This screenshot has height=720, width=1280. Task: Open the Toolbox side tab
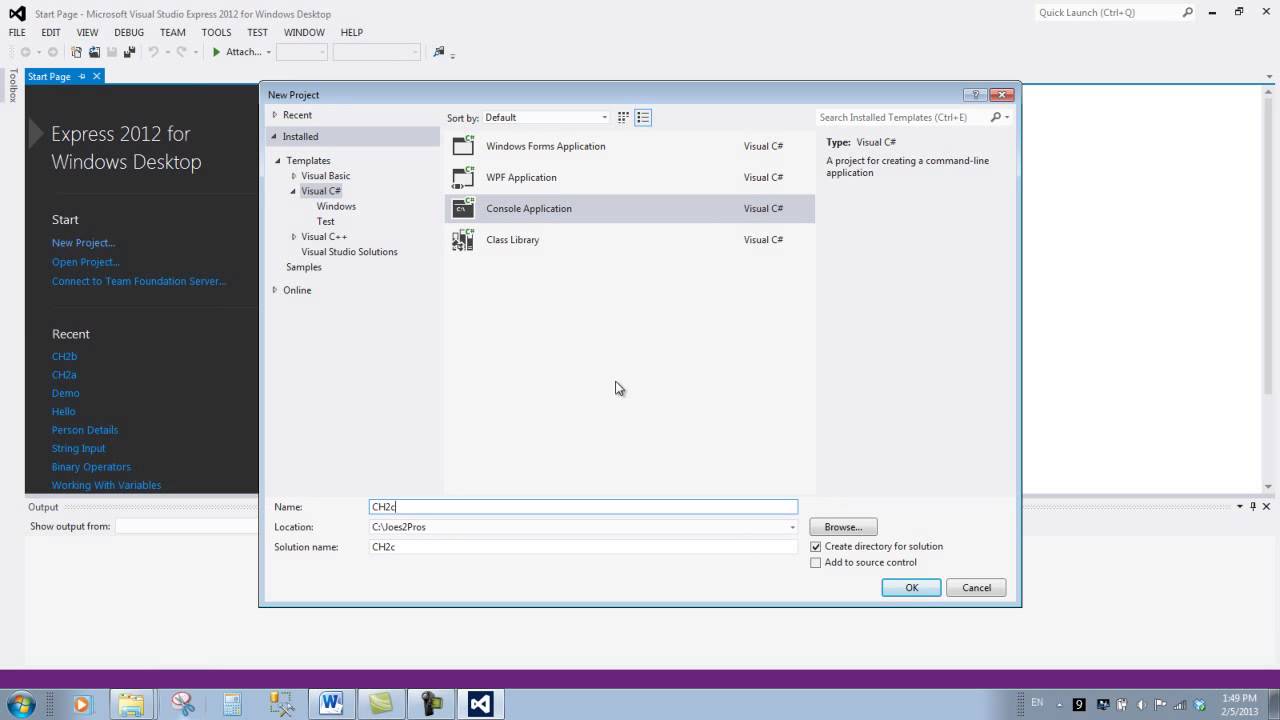click(13, 86)
